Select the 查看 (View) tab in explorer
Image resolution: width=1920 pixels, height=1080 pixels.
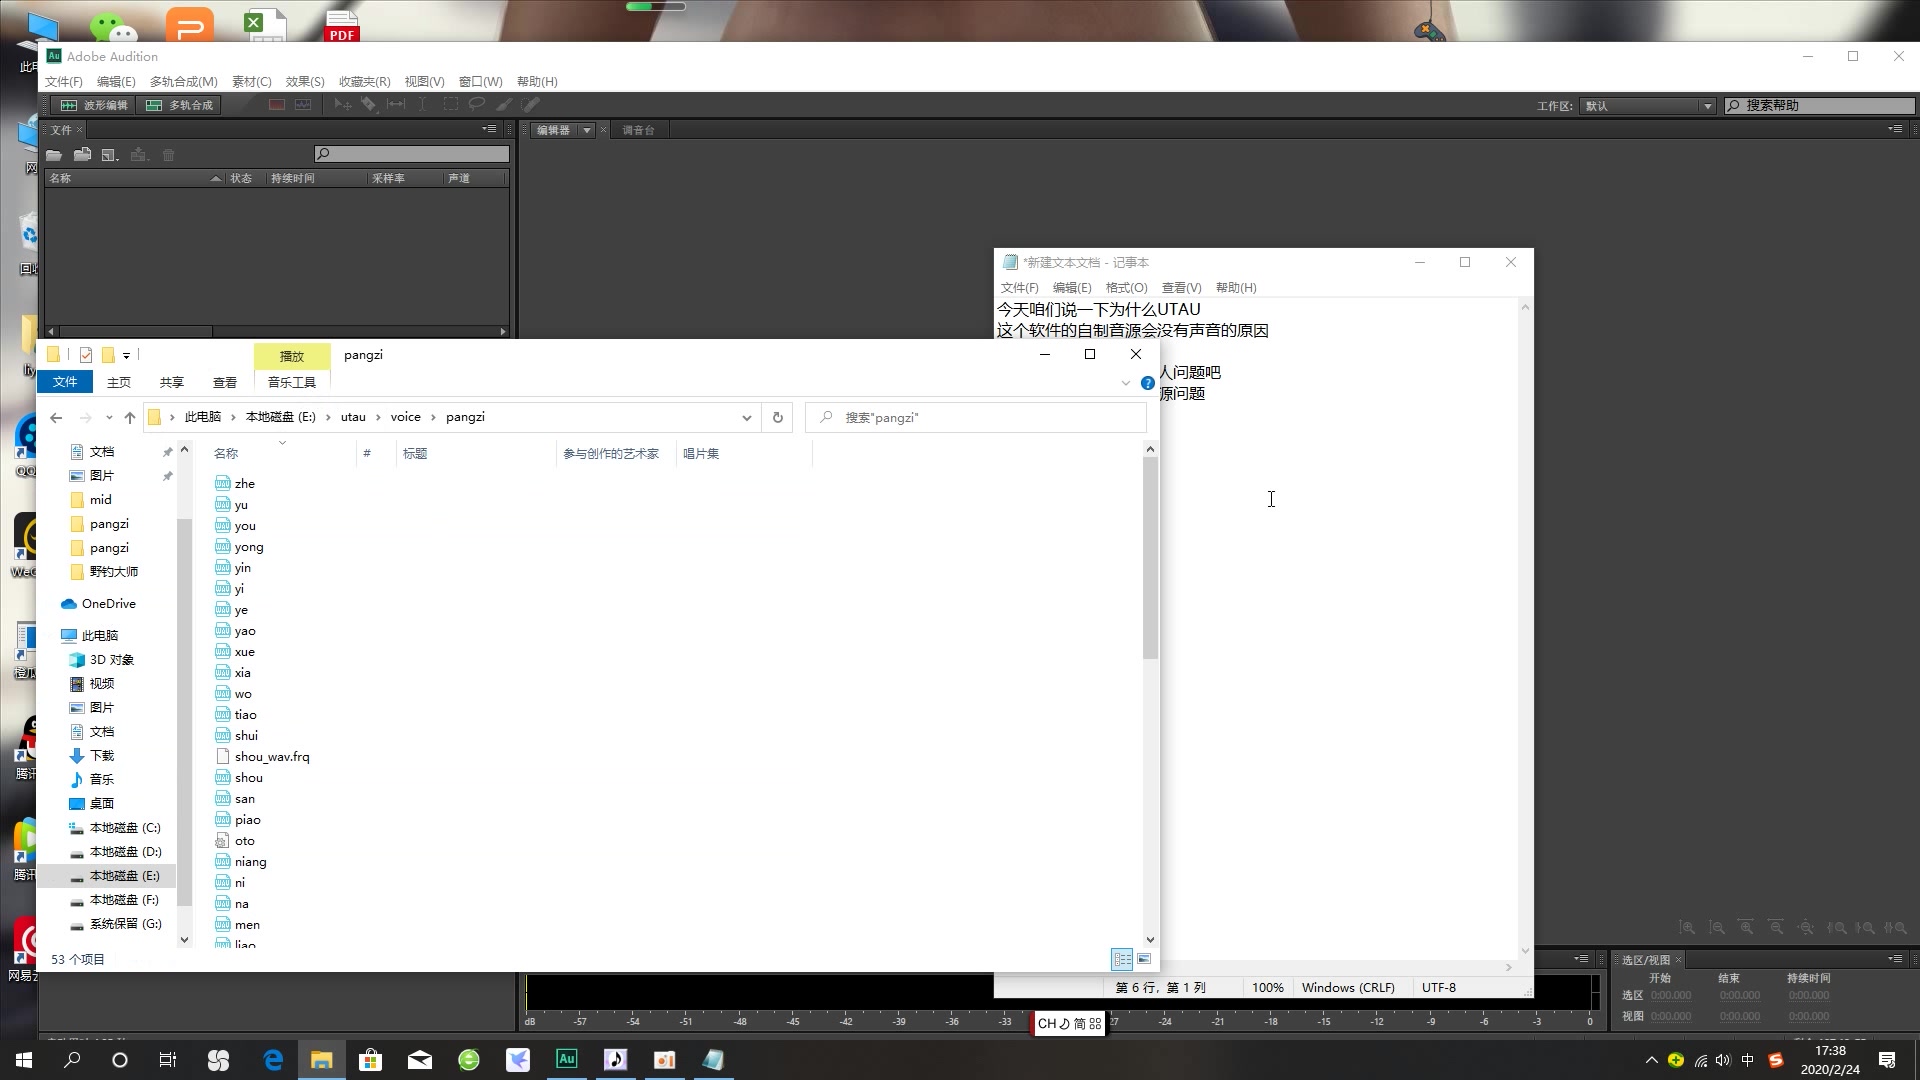224,381
